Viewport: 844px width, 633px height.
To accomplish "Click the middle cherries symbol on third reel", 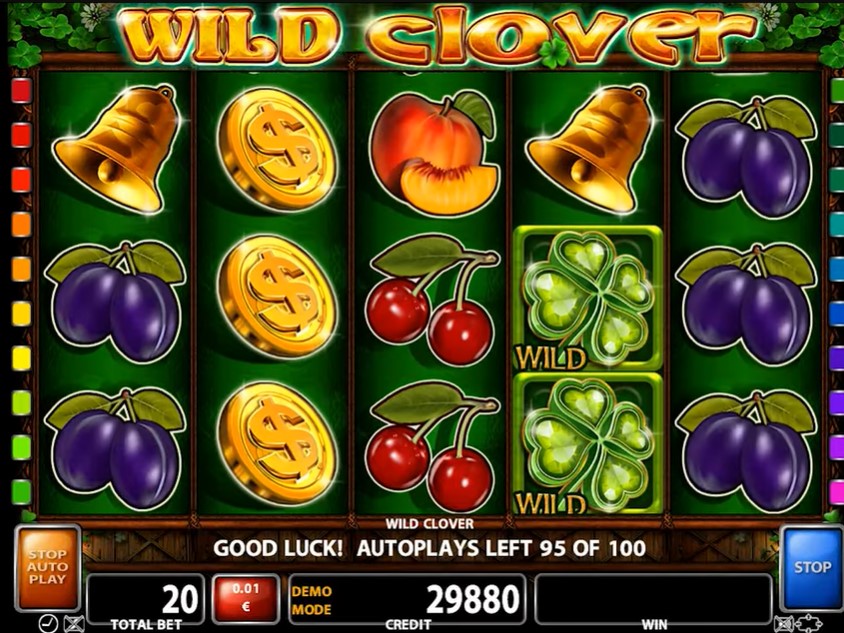I will coord(432,300).
